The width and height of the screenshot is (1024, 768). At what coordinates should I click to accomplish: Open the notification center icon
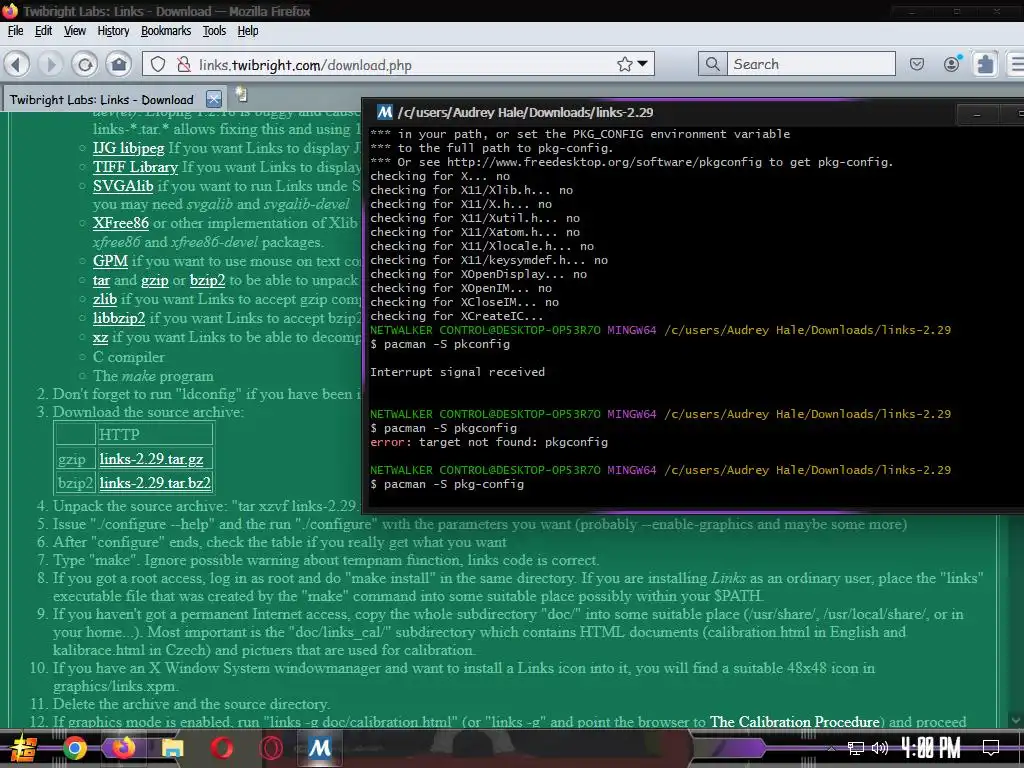pyautogui.click(x=991, y=748)
